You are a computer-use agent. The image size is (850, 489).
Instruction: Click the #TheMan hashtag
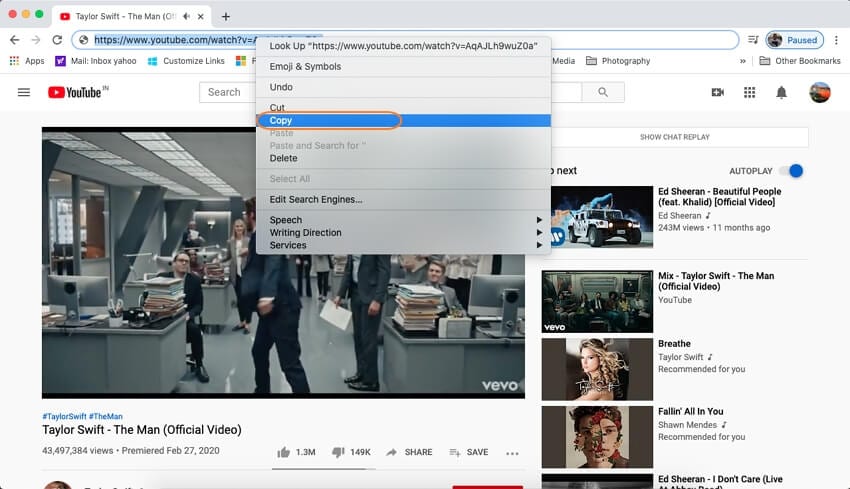click(106, 416)
